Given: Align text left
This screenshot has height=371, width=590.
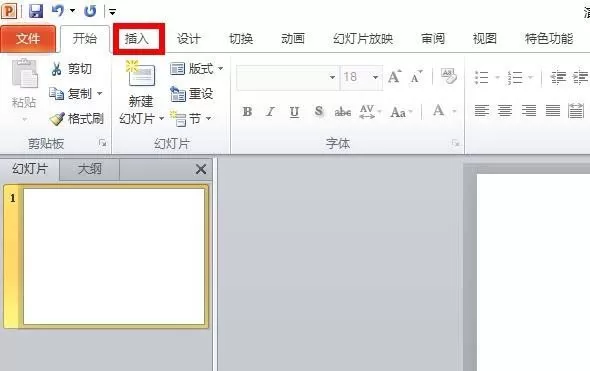Looking at the screenshot, I should 482,111.
